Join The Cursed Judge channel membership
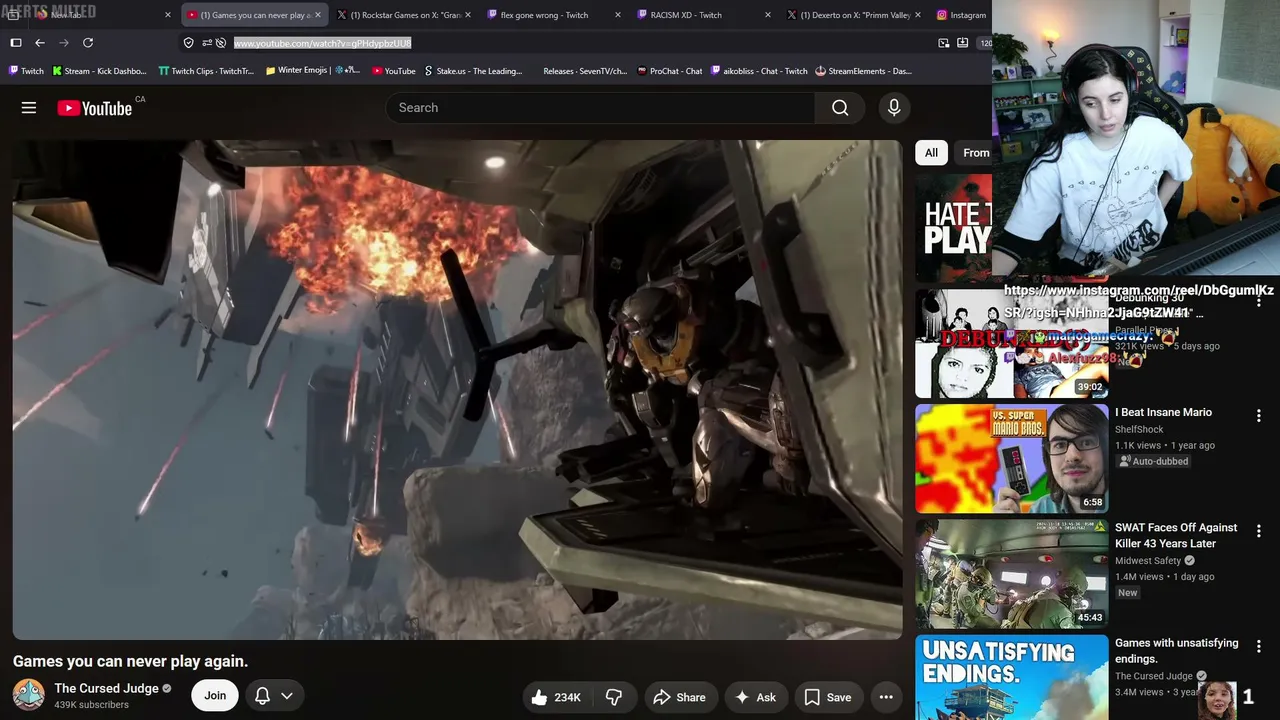1280x720 pixels. (x=215, y=695)
